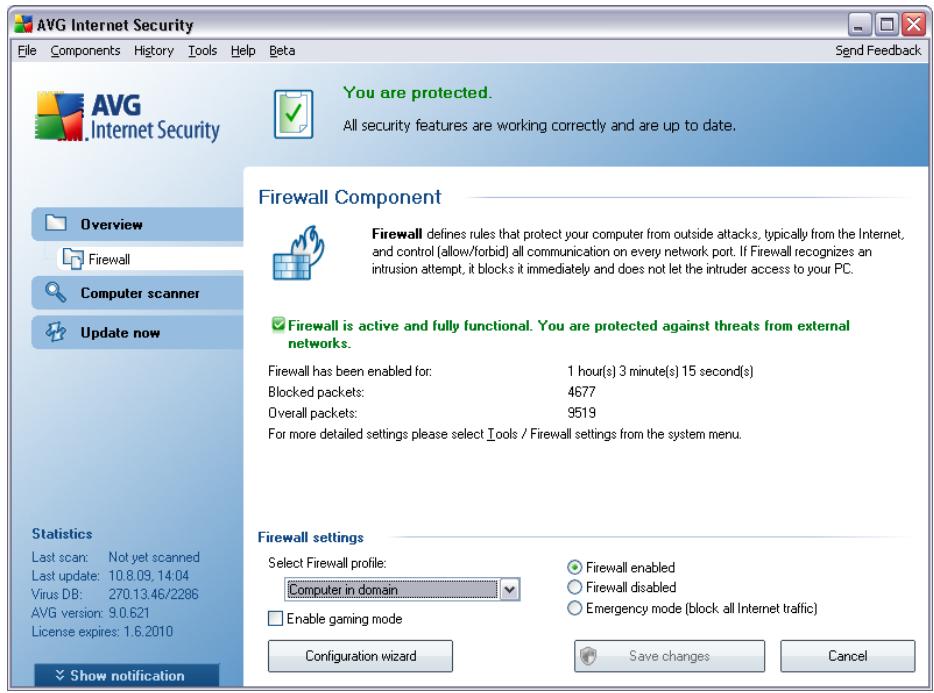
Task: Click the protected status checkmark clipboard icon
Action: click(293, 114)
